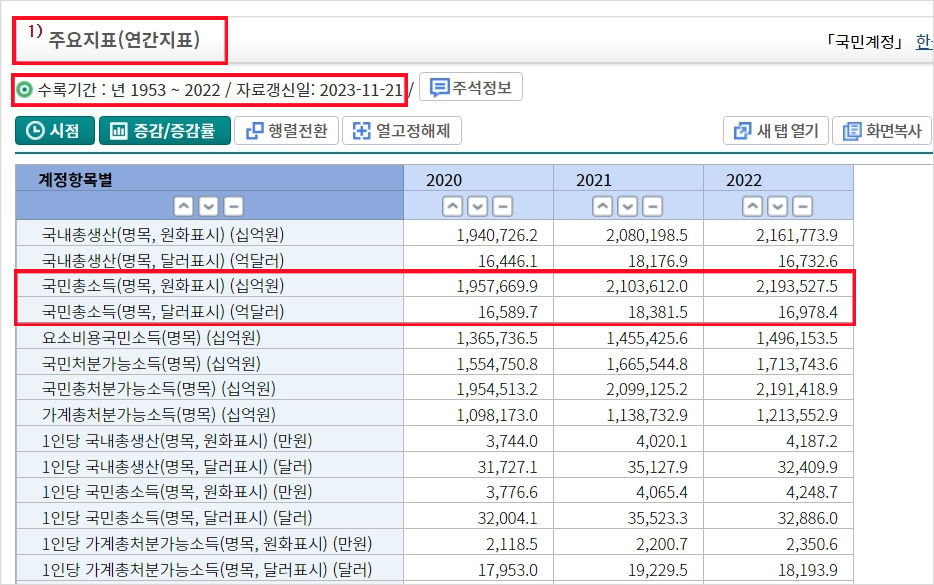The image size is (934, 585).
Task: Open the 증감/증감률 change-rate option
Action: click(165, 130)
